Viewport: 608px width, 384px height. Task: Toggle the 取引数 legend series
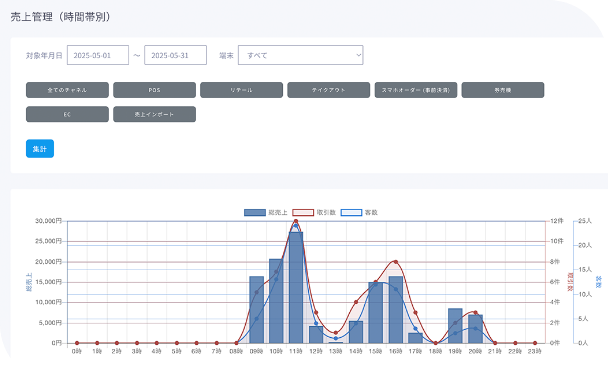[x=314, y=213]
